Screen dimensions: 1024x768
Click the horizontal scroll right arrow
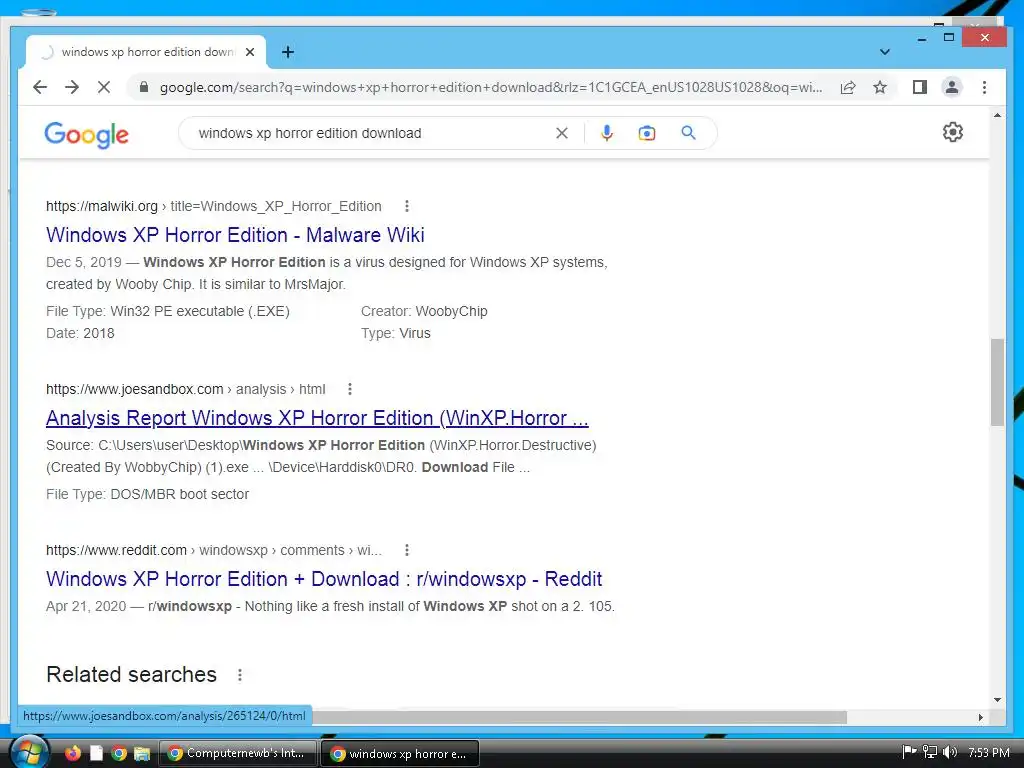980,717
